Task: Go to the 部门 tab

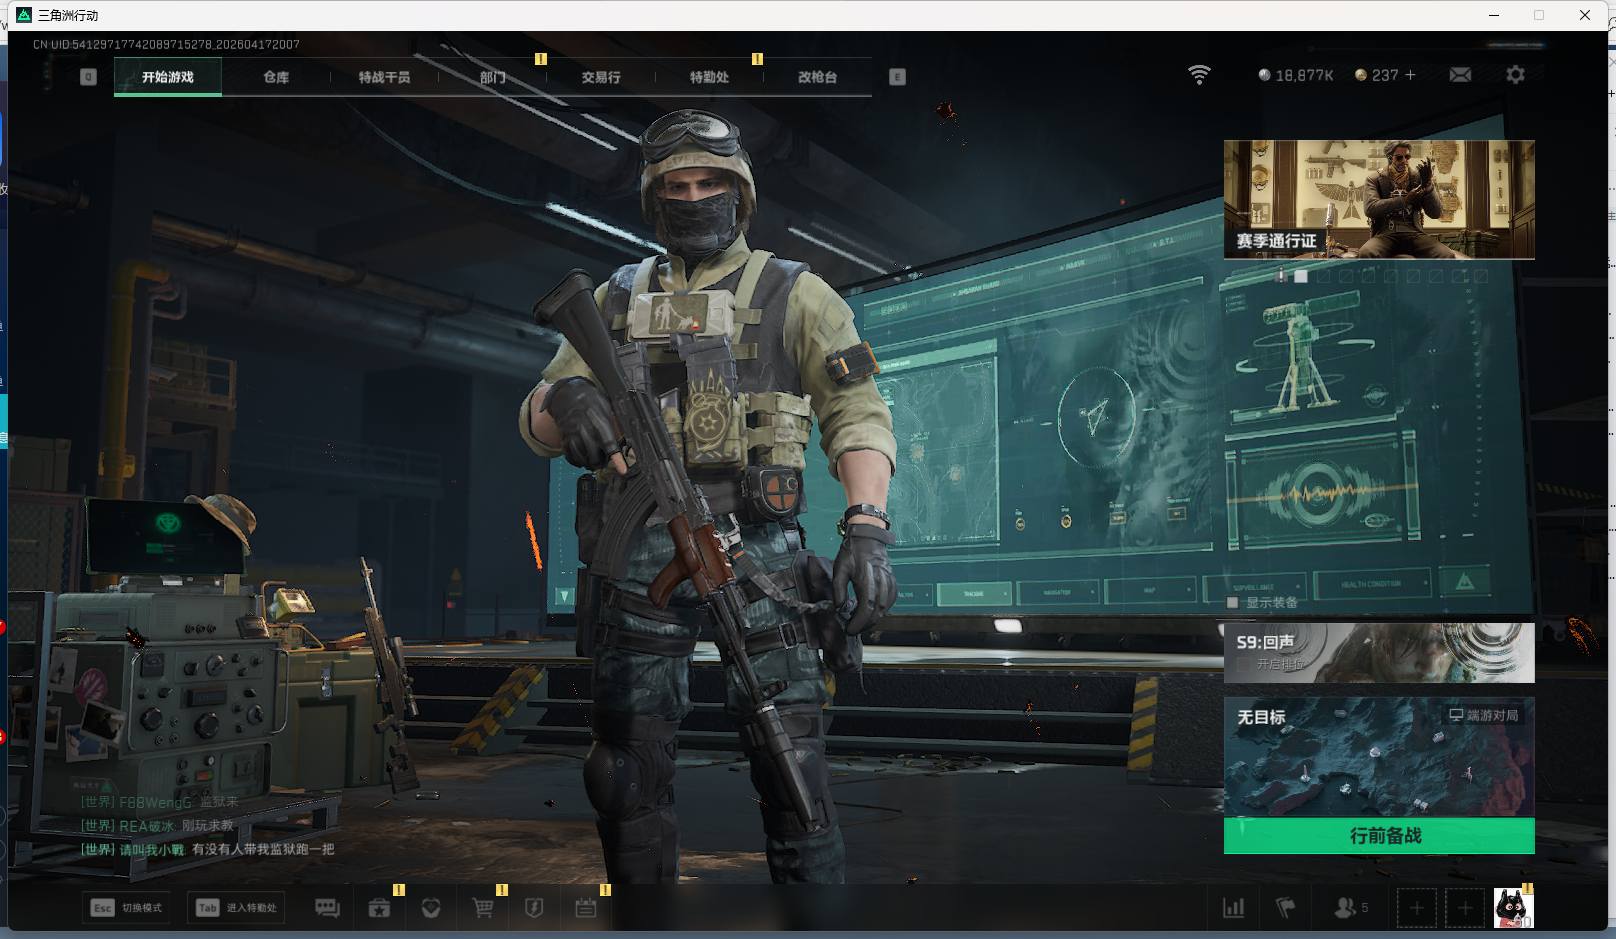Action: 492,77
